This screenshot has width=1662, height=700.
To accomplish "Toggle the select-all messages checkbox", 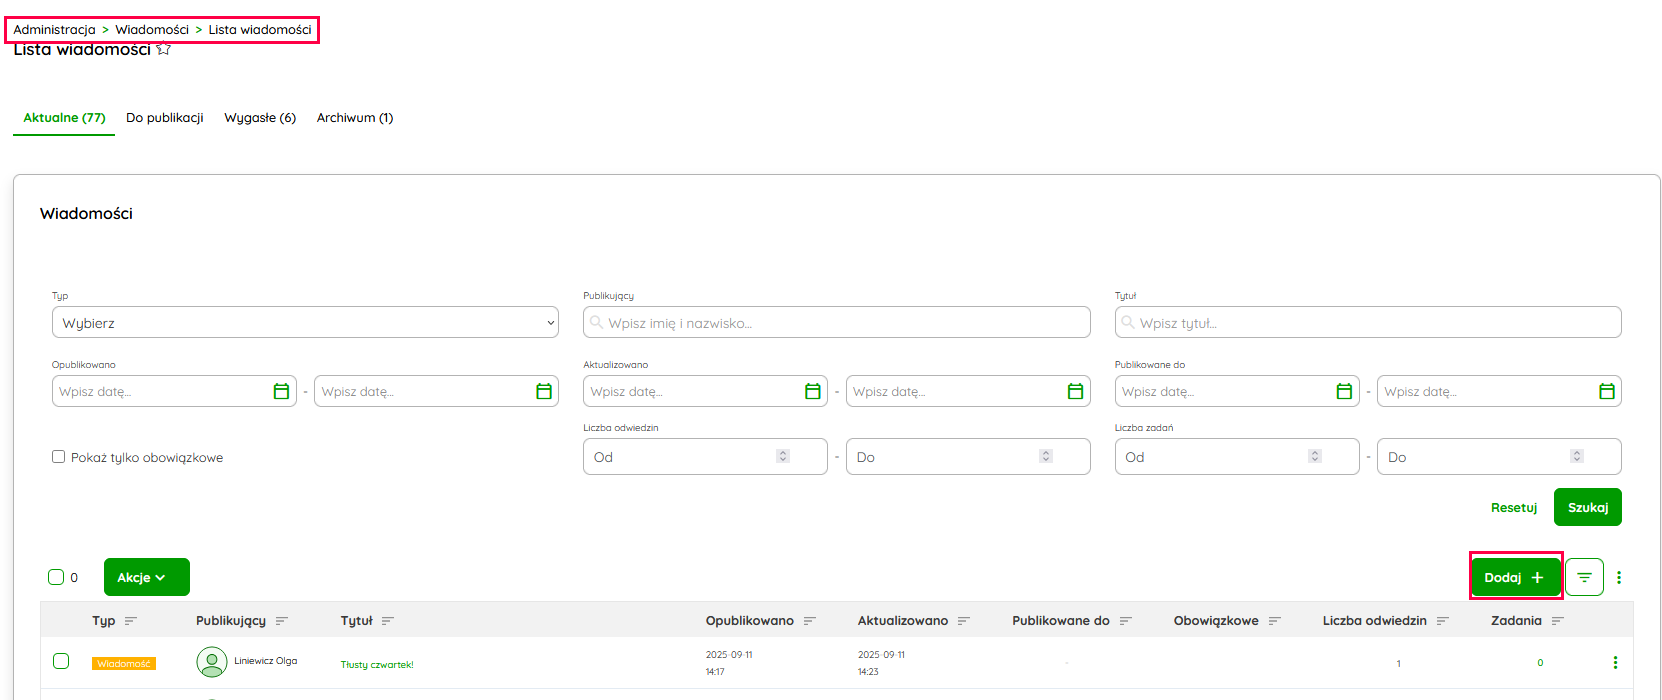I will (x=56, y=577).
